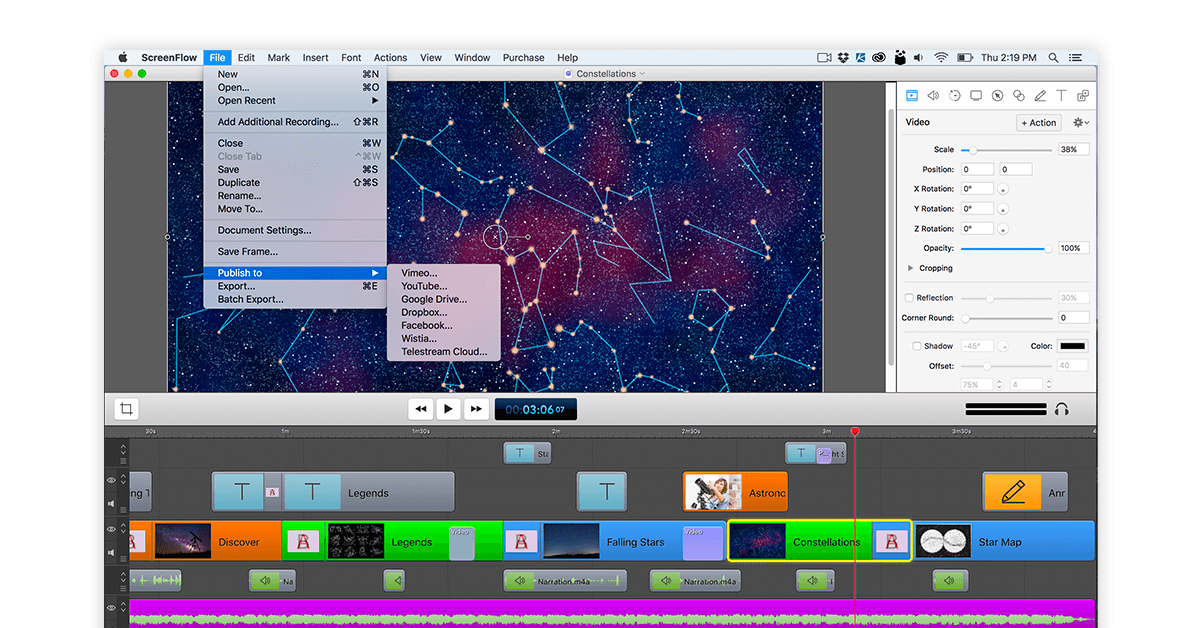Image resolution: width=1200 pixels, height=628 pixels.
Task: Click the rewind playback button
Action: click(421, 409)
